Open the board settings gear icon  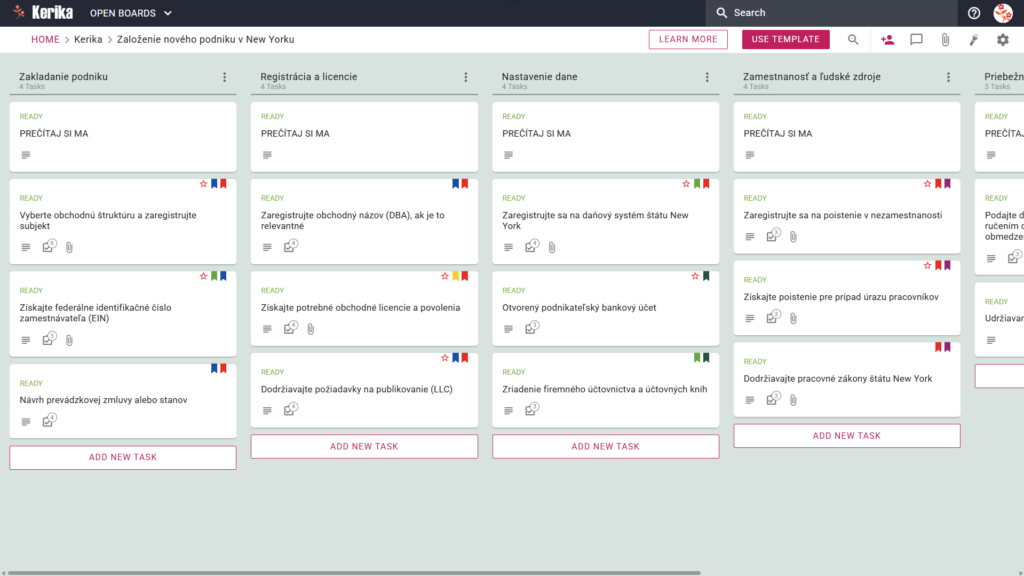pyautogui.click(x=1002, y=40)
